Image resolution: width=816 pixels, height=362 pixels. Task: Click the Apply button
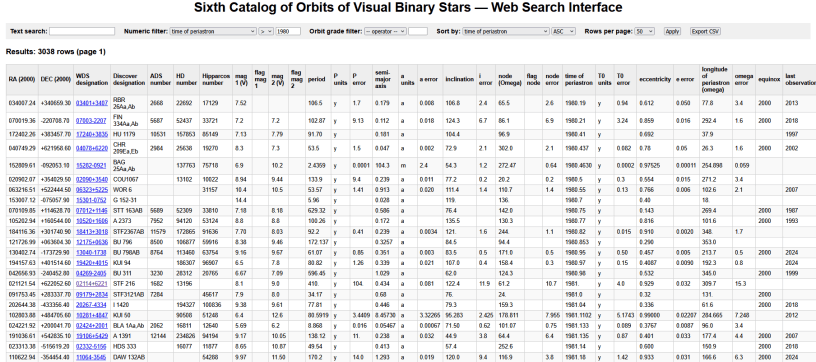pos(672,31)
